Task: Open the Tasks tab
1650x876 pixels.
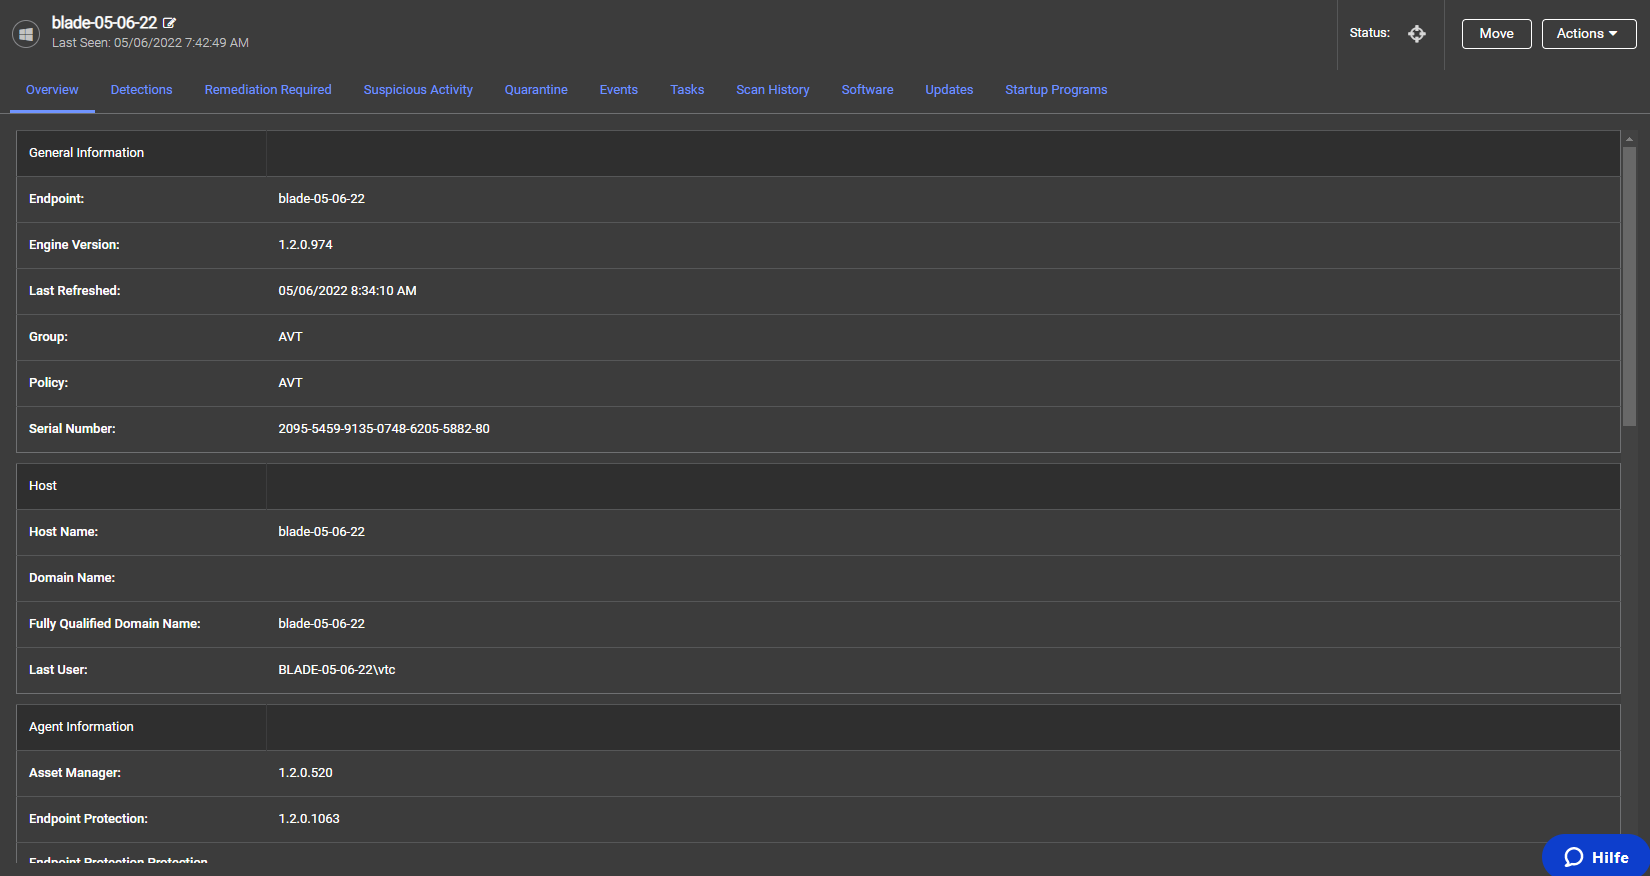Action: 687,90
